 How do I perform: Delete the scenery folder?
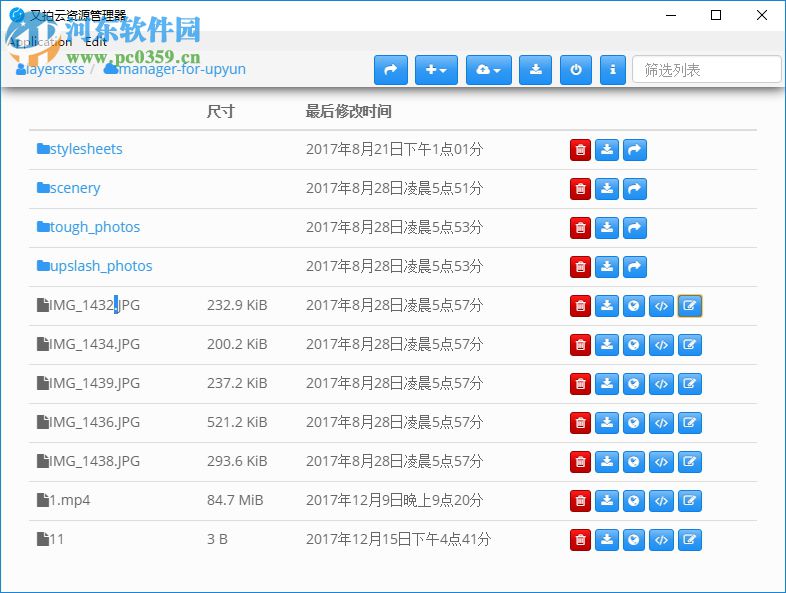click(580, 188)
